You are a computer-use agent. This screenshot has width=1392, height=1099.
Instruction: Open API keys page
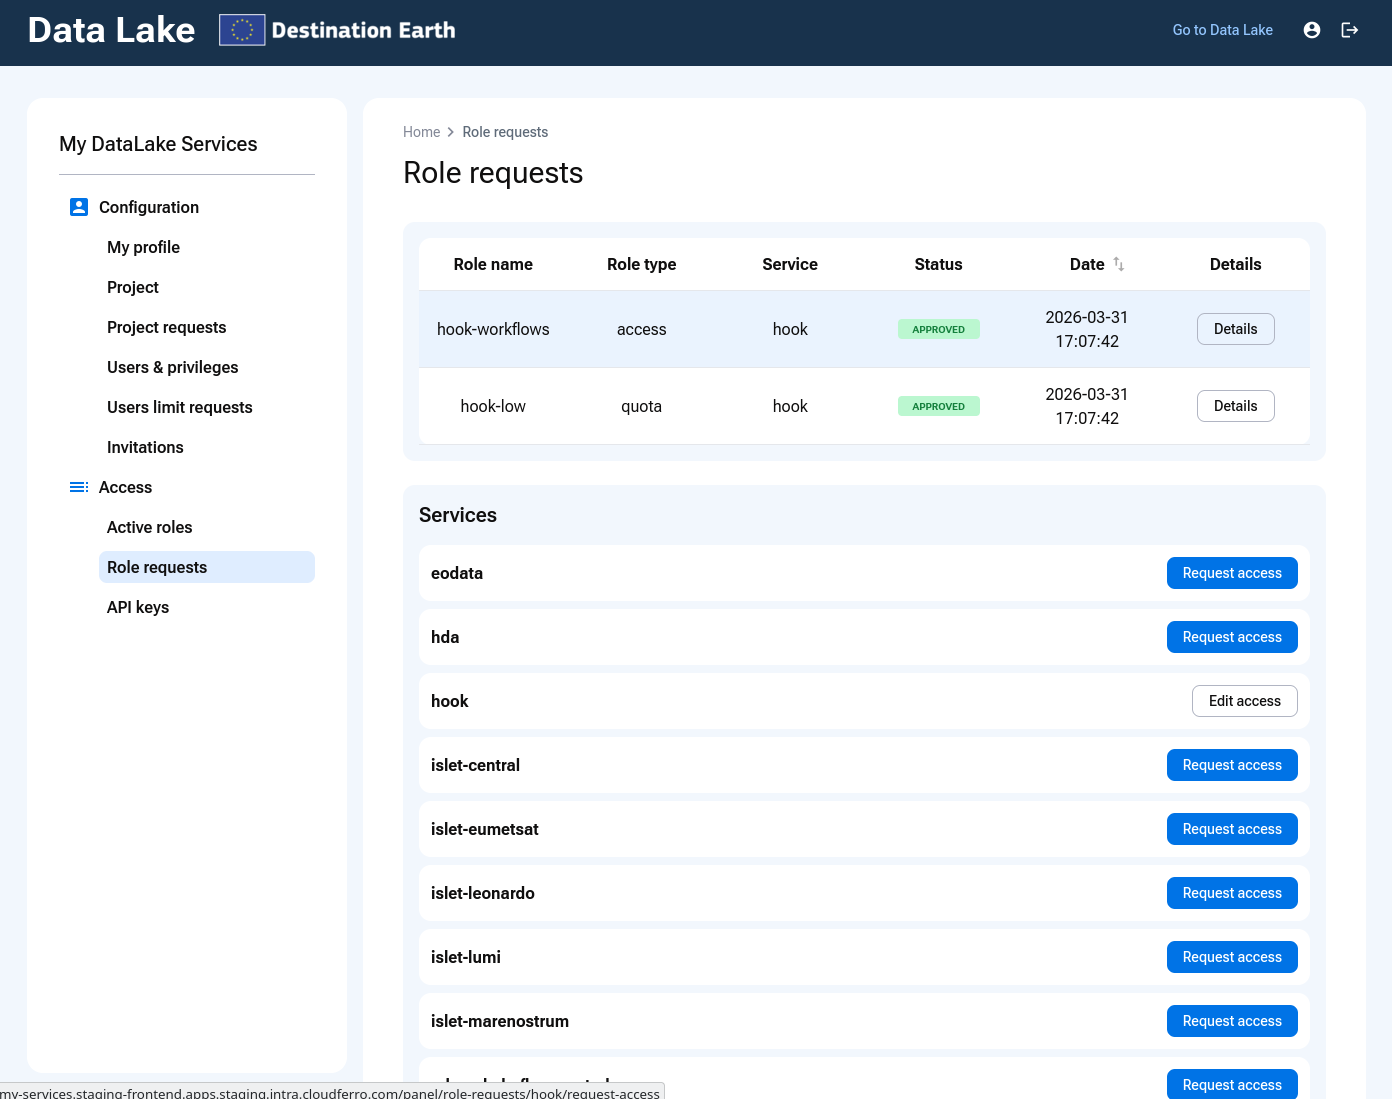coord(138,607)
